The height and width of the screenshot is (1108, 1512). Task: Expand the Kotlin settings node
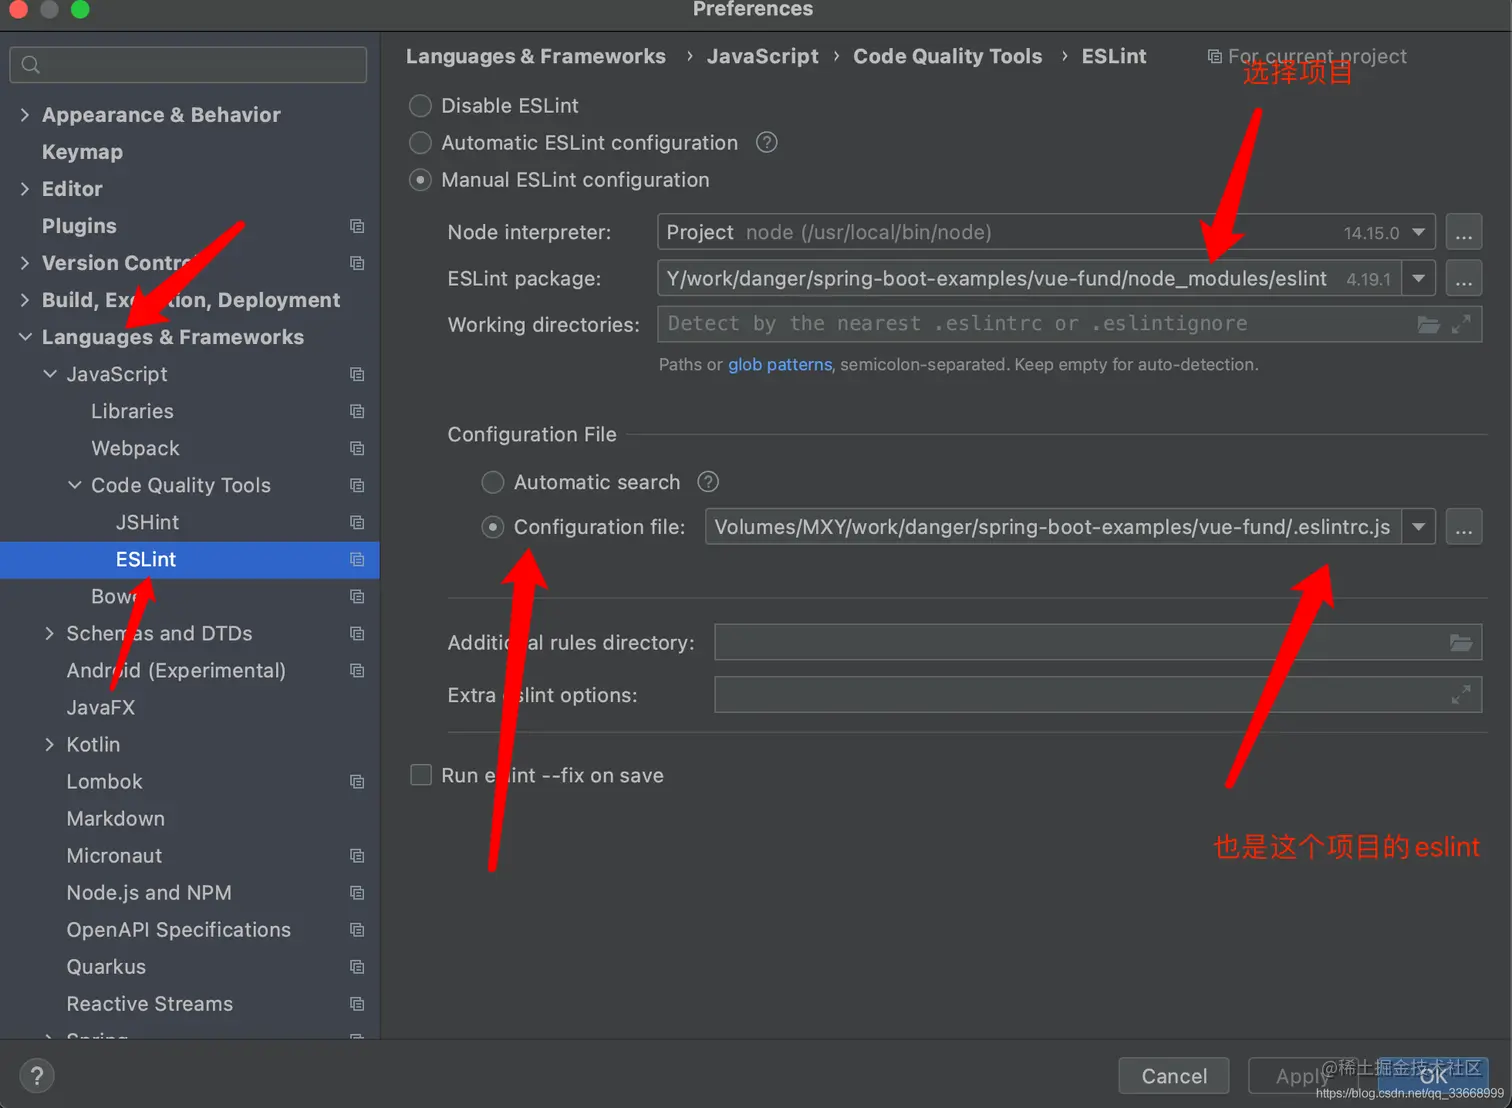pyautogui.click(x=50, y=744)
